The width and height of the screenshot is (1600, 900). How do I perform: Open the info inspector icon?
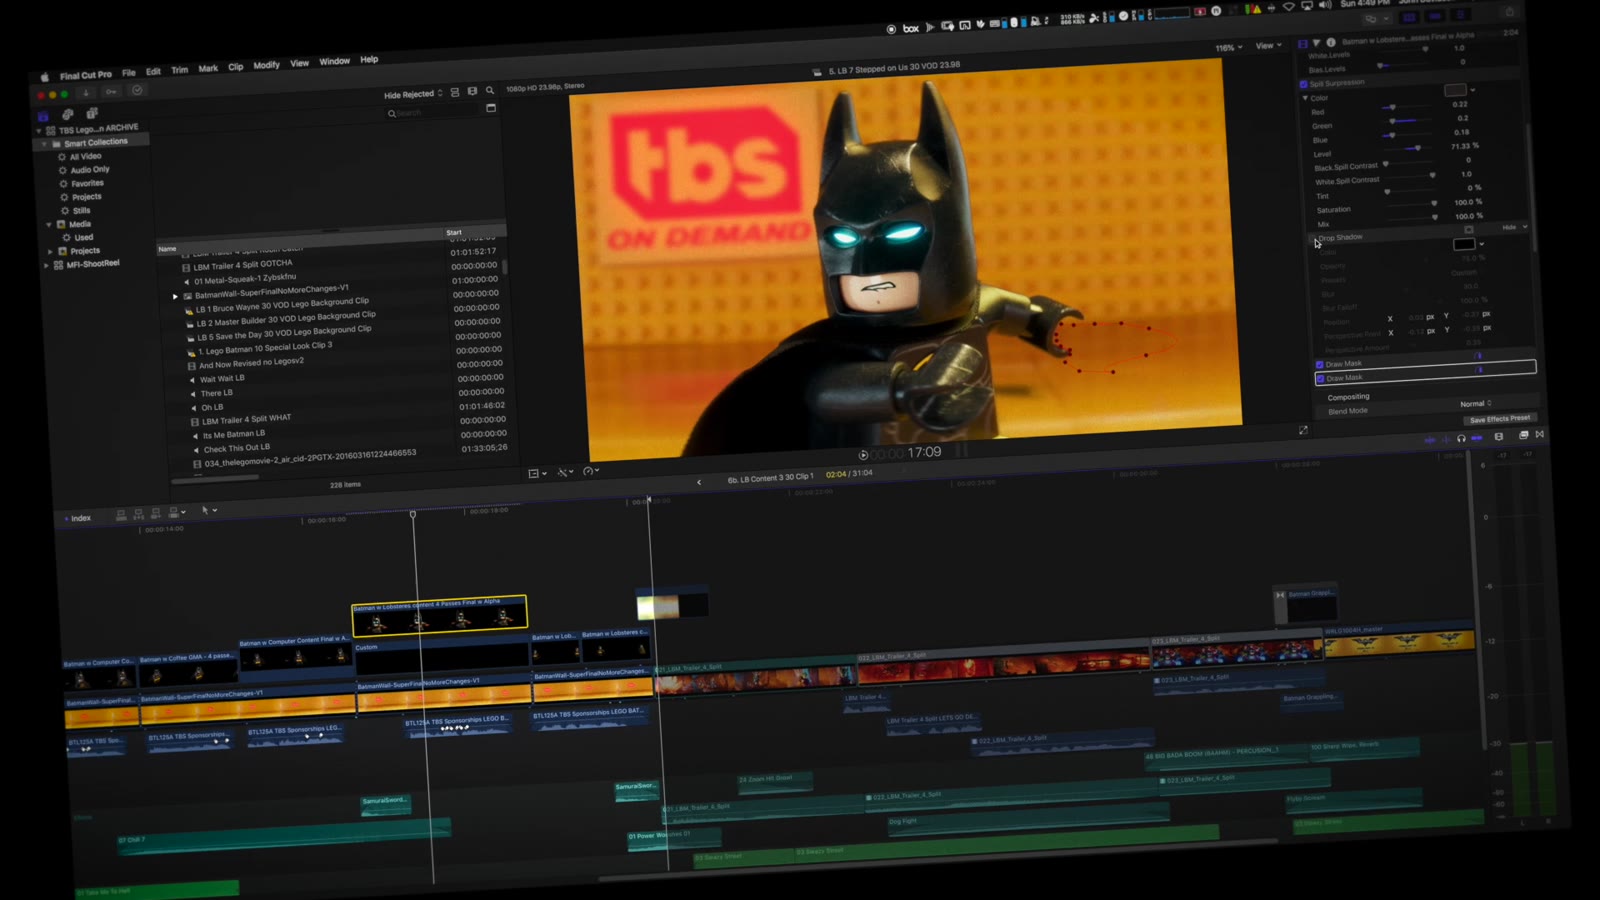click(1331, 43)
